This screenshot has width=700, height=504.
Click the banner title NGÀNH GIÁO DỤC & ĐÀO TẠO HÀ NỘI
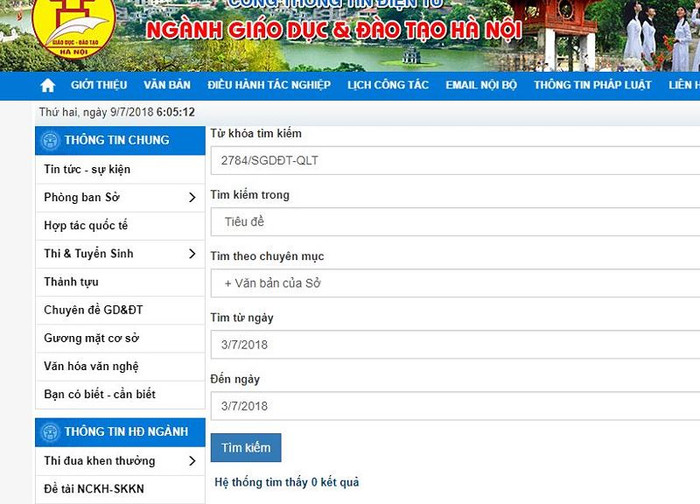(x=334, y=30)
